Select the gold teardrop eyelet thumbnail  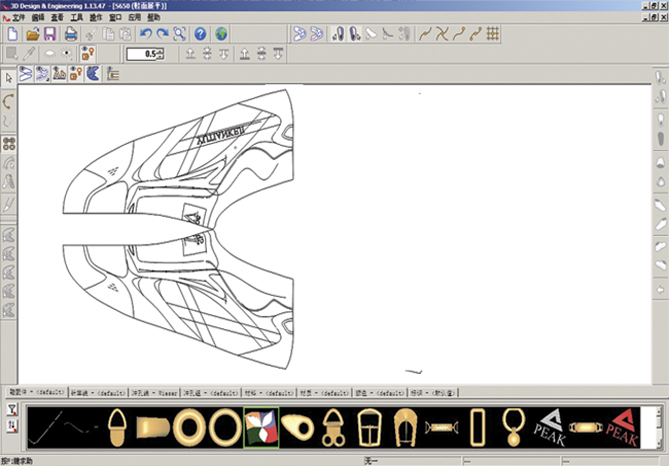(x=298, y=427)
